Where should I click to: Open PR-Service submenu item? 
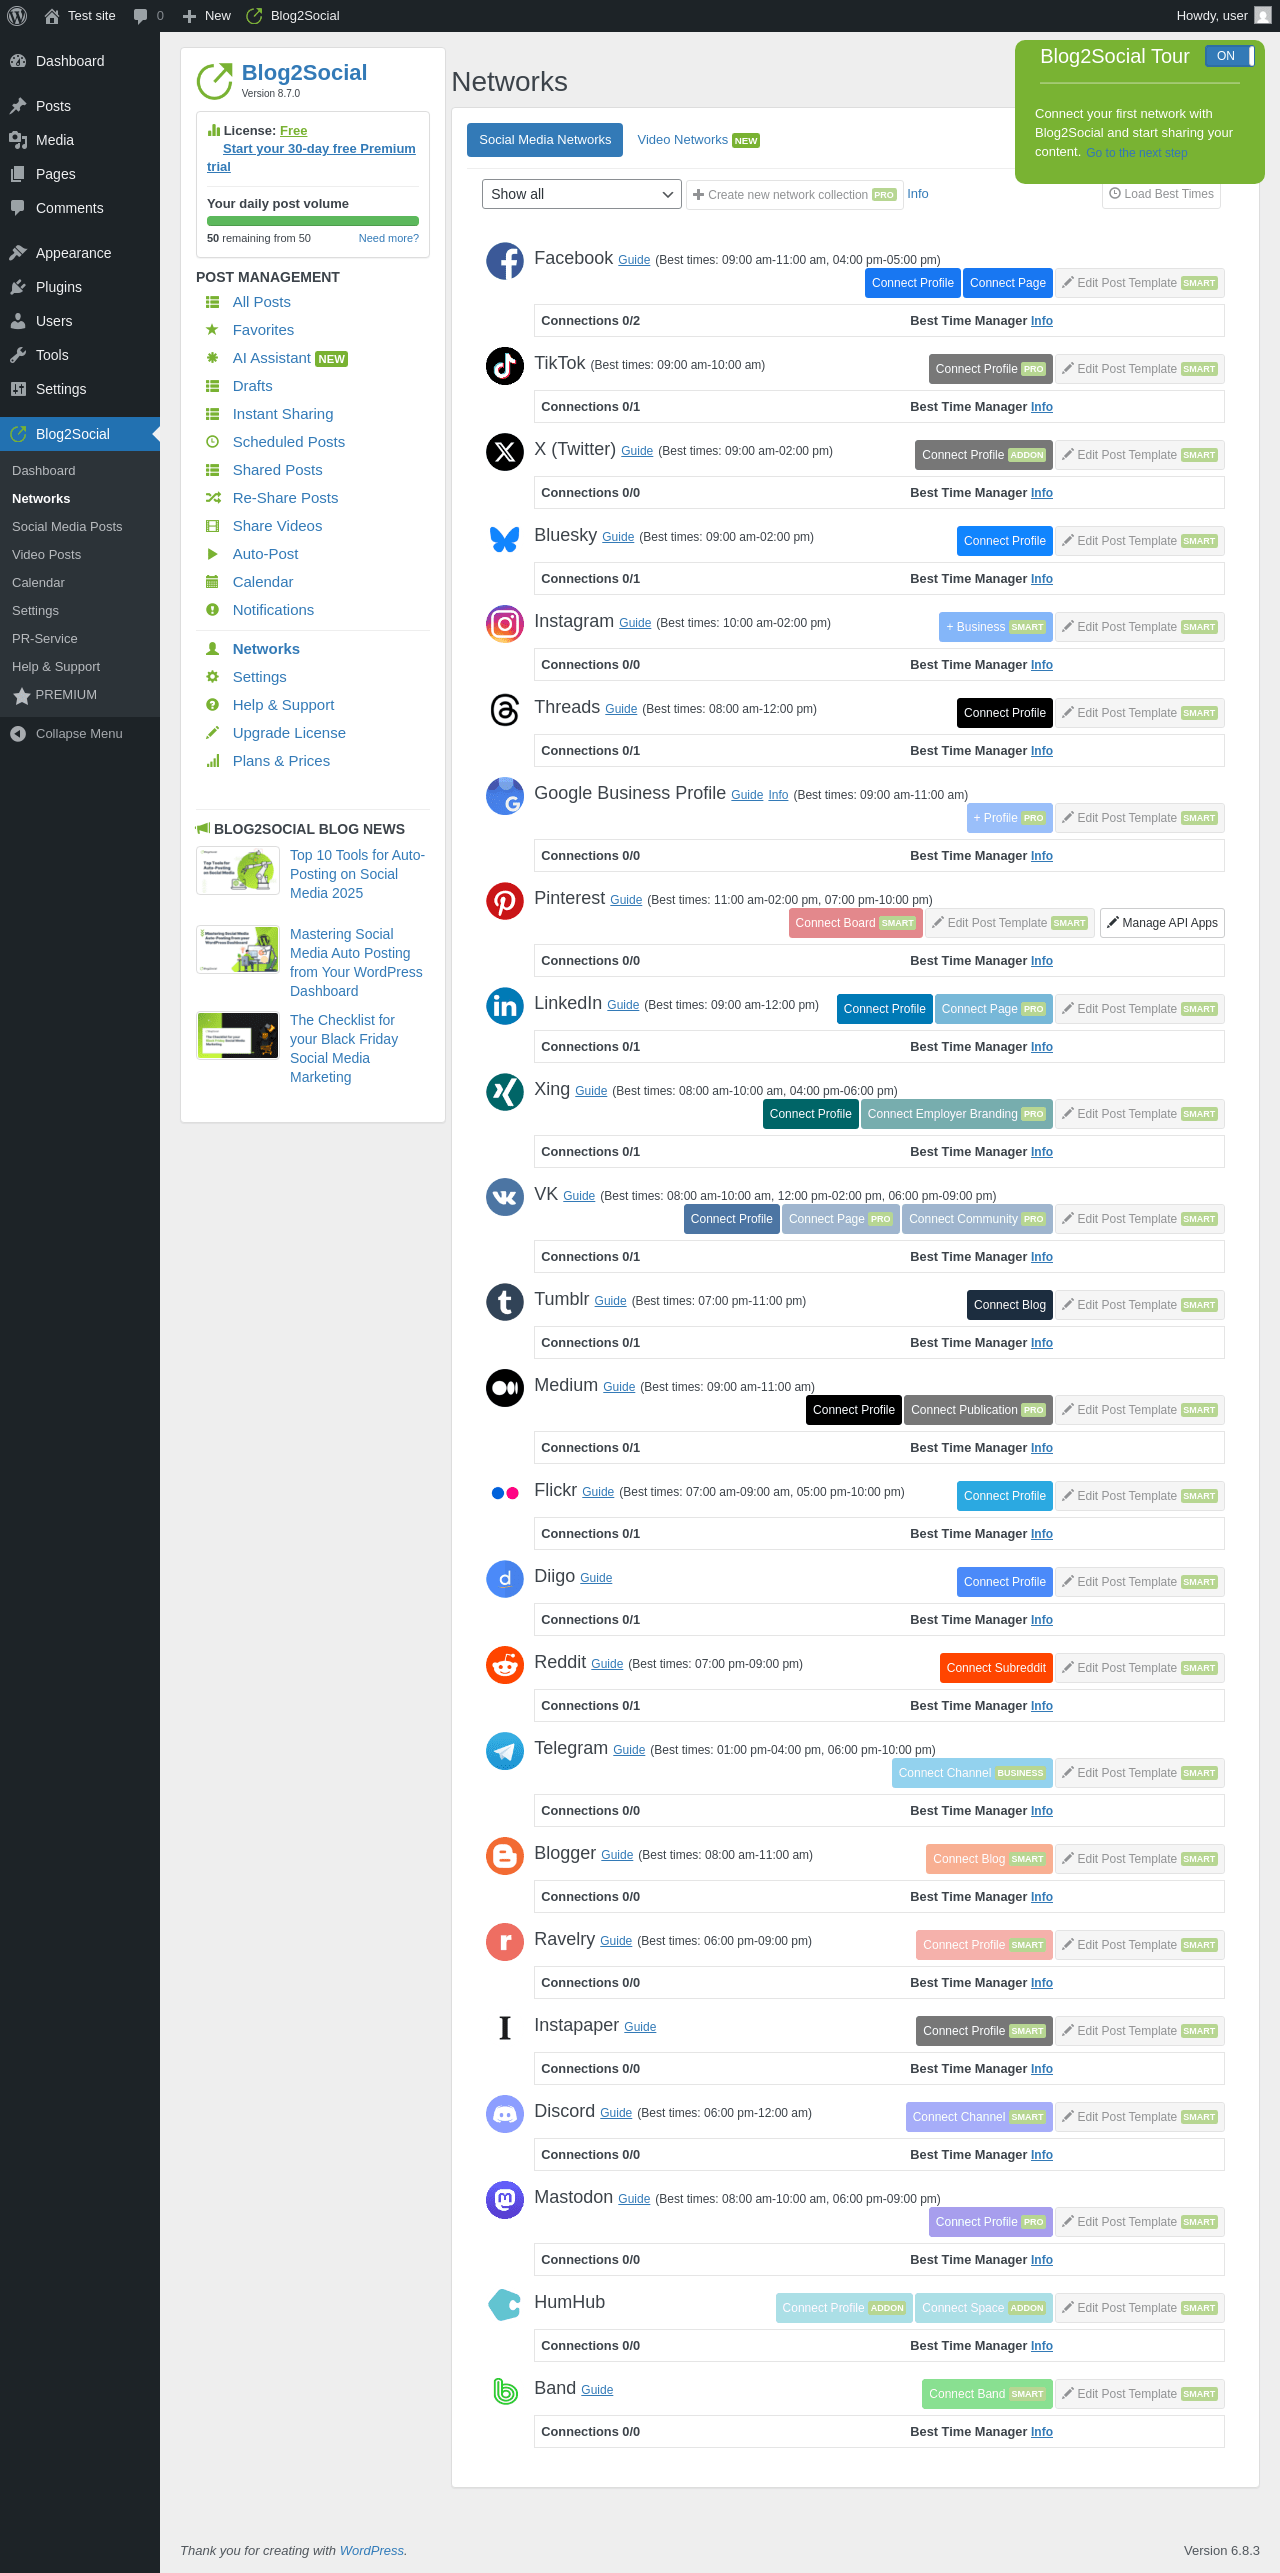click(x=45, y=639)
